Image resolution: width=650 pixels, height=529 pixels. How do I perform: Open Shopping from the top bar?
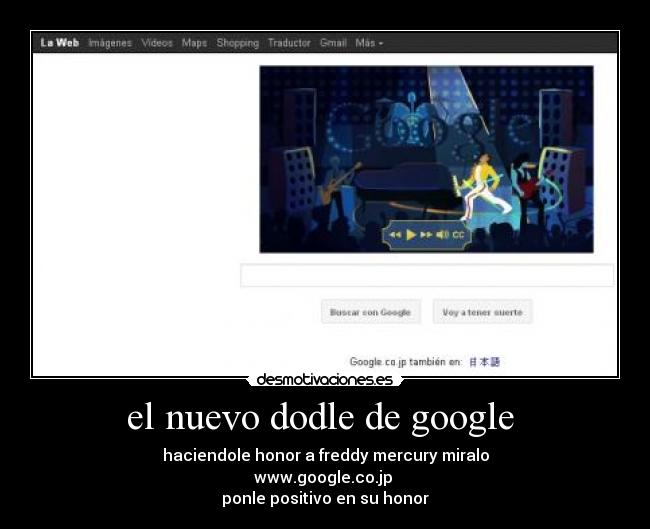(238, 43)
